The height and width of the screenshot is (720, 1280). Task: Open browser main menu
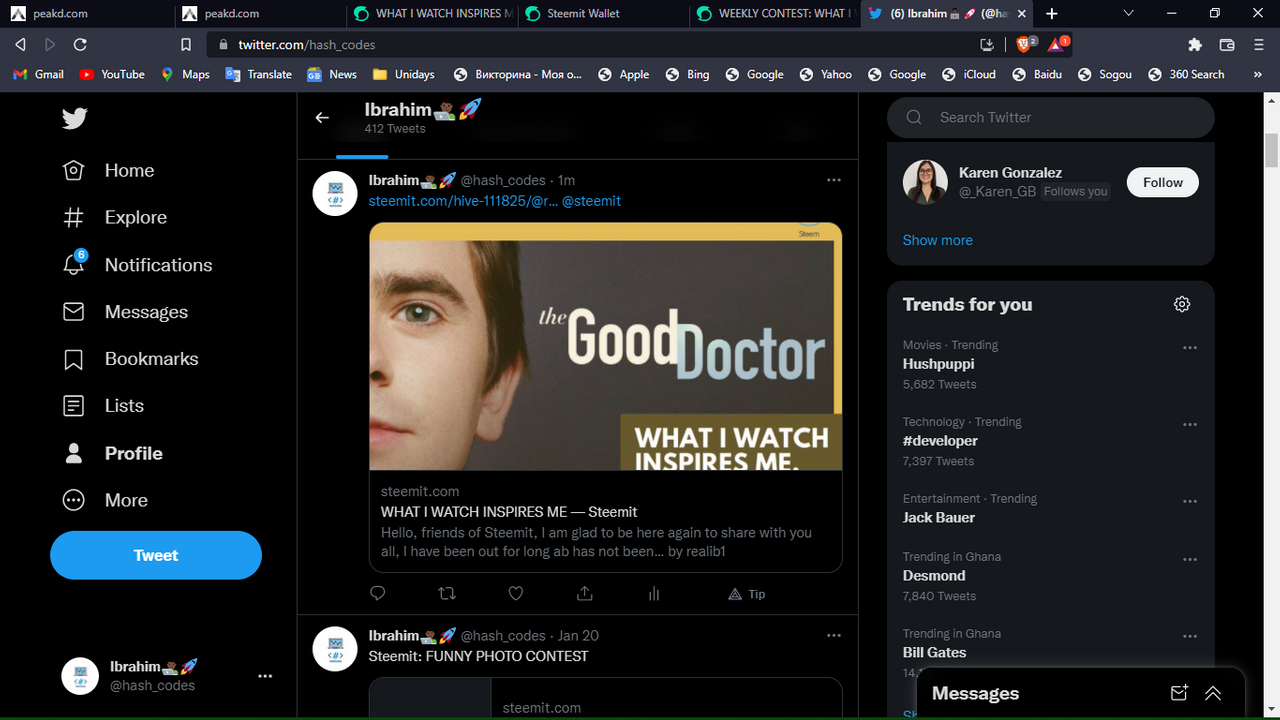[x=1259, y=45]
